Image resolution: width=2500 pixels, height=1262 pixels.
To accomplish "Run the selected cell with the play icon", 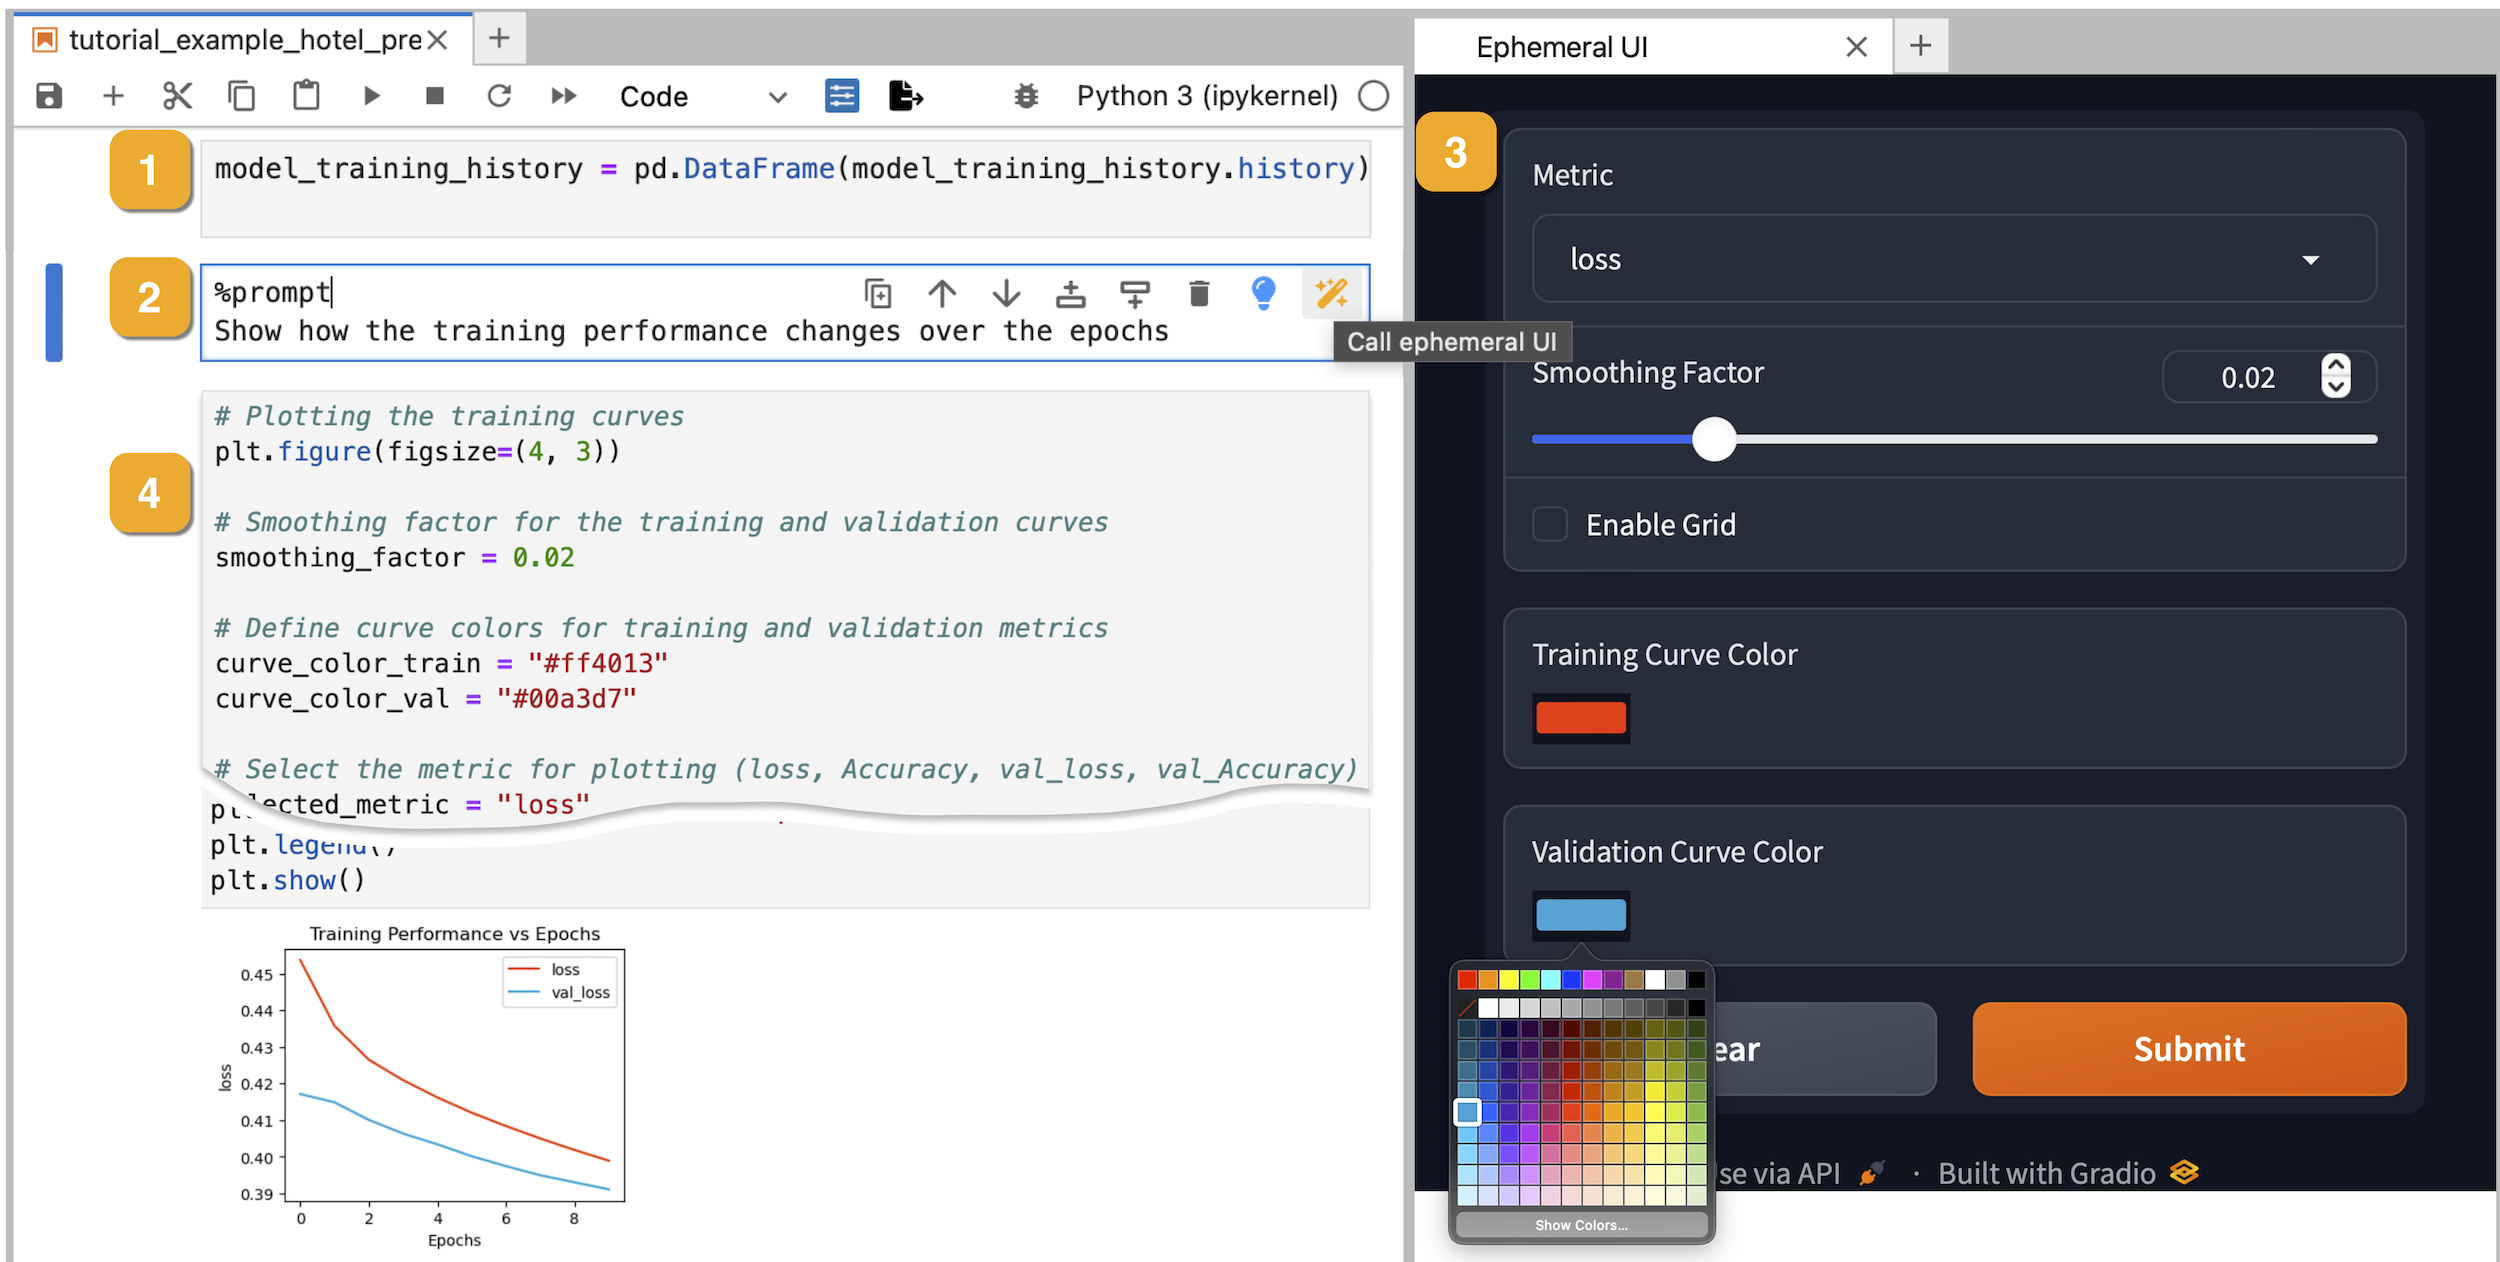I will pyautogui.click(x=371, y=96).
